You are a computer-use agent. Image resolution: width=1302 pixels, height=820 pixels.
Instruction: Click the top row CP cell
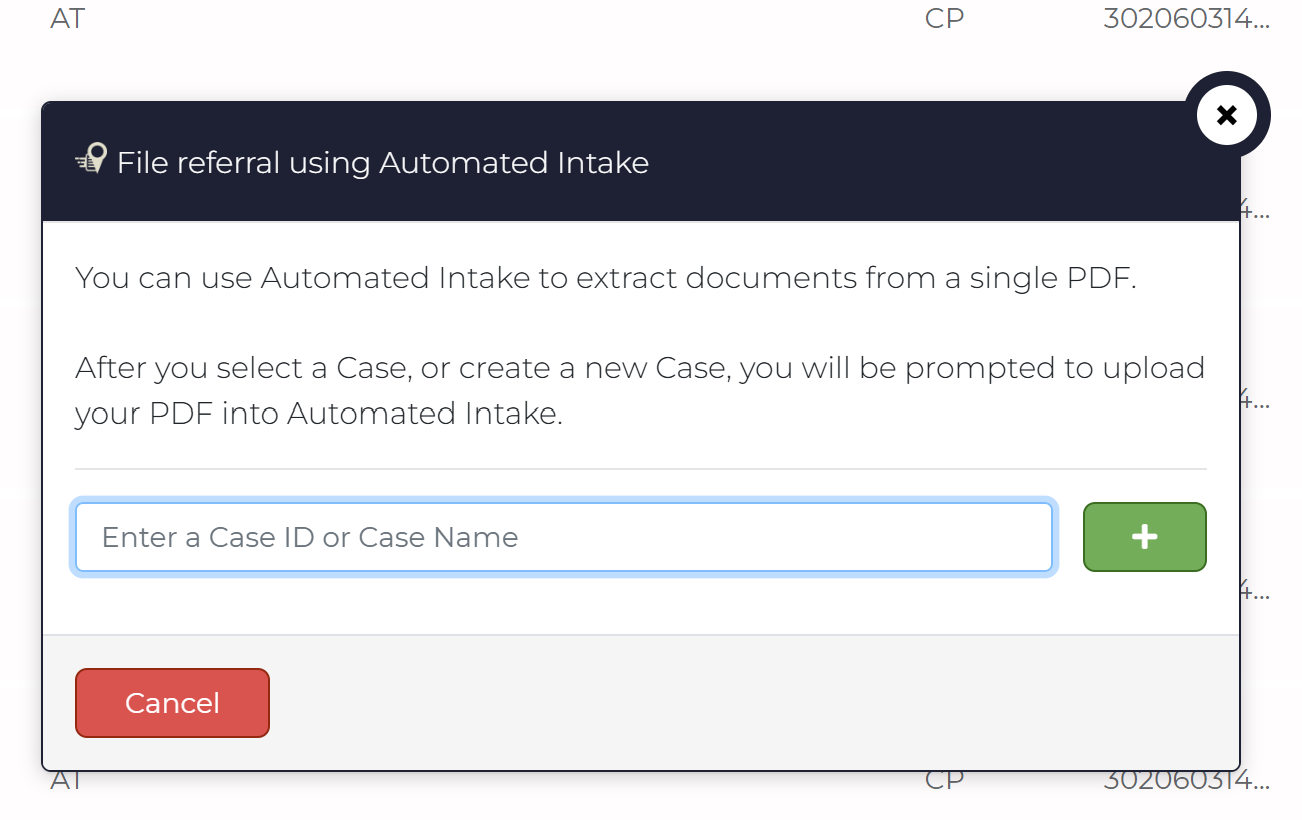tap(945, 18)
